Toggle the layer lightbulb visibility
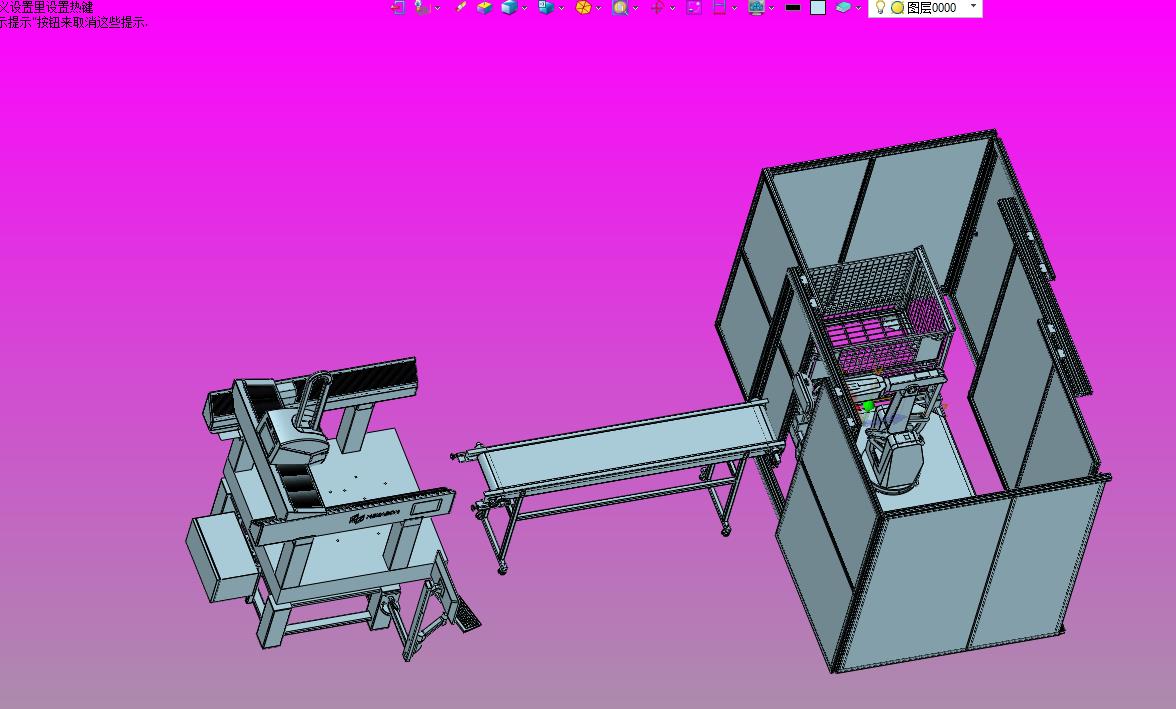 pos(880,7)
